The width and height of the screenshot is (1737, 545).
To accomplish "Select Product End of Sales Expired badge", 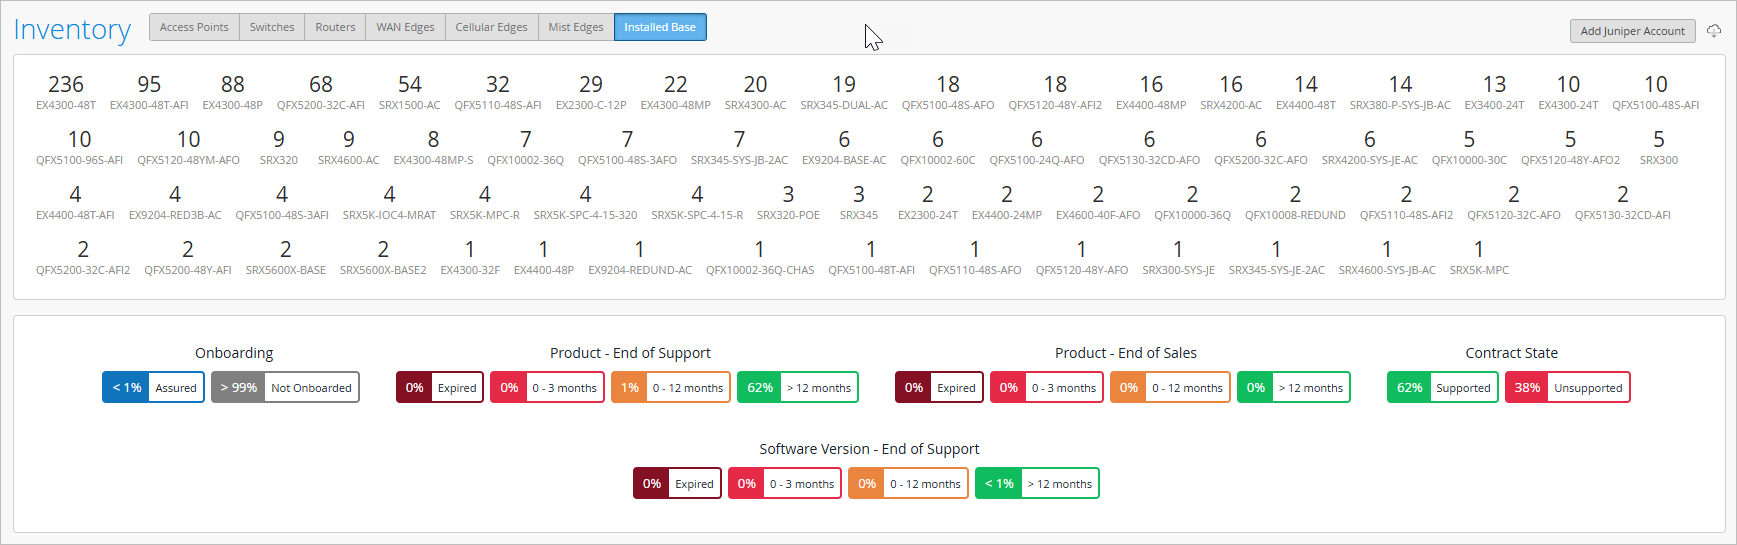I will tap(939, 387).
